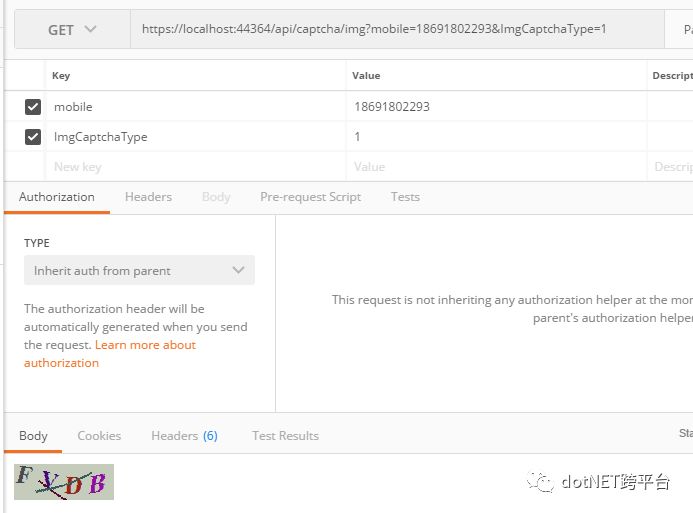Screen dimensions: 693x513
Task: Select the ImgCaptchaType key cell
Action: click(x=196, y=137)
